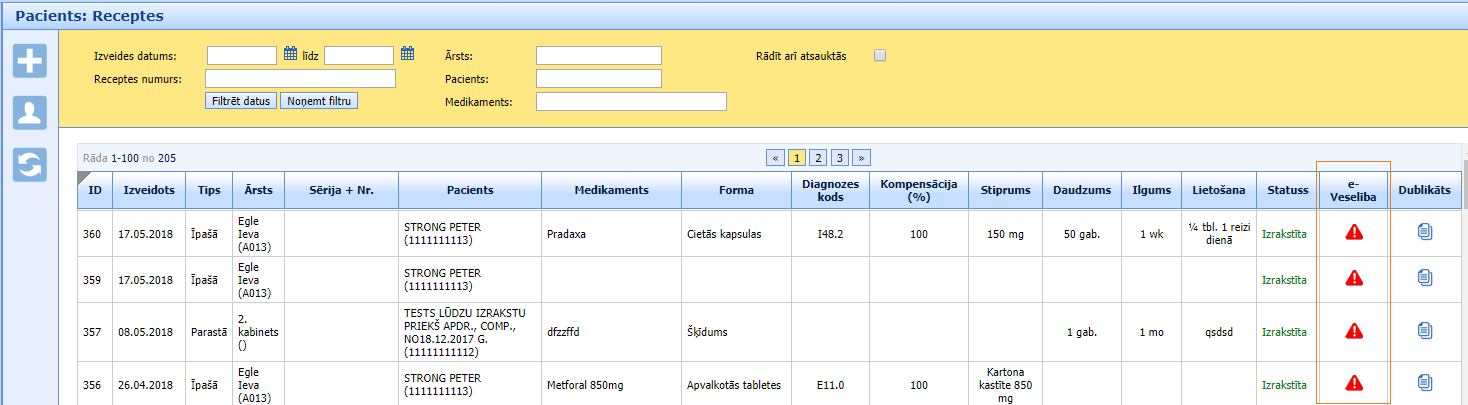
Task: Click the refresh icon in left sidebar
Action: pyautogui.click(x=30, y=165)
